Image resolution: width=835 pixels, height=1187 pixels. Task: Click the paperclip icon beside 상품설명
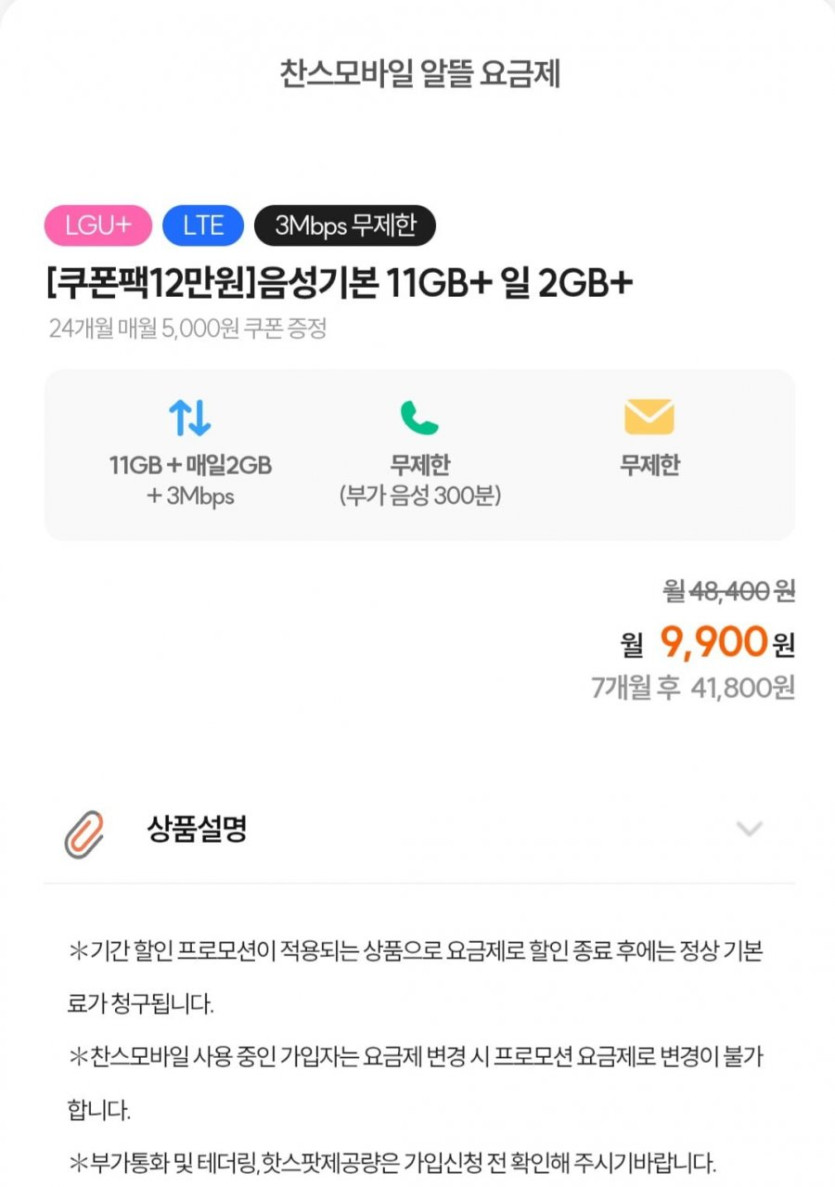pos(84,834)
